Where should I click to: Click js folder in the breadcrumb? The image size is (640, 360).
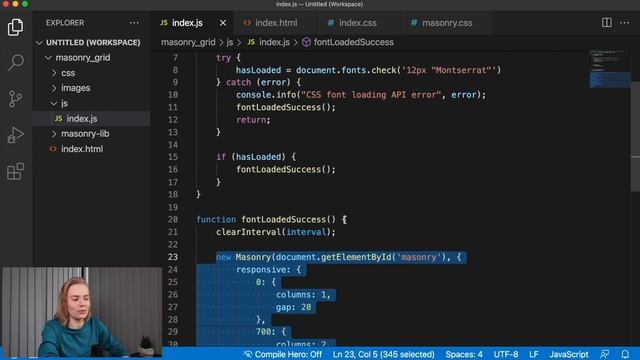(x=230, y=42)
